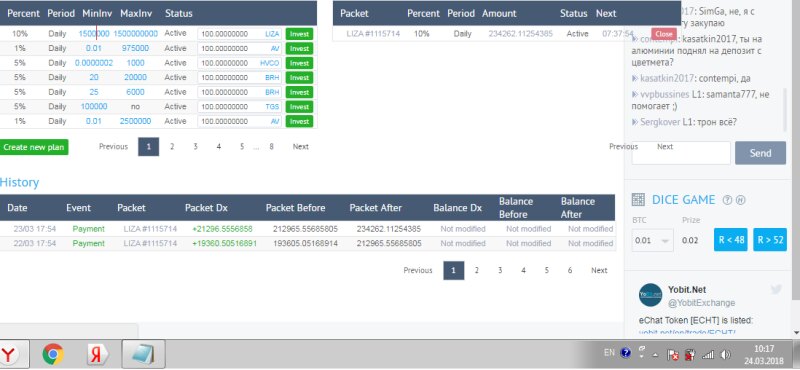Click the Yobit.Net profile avatar
Screen dimensions: 800x370
coord(651,295)
